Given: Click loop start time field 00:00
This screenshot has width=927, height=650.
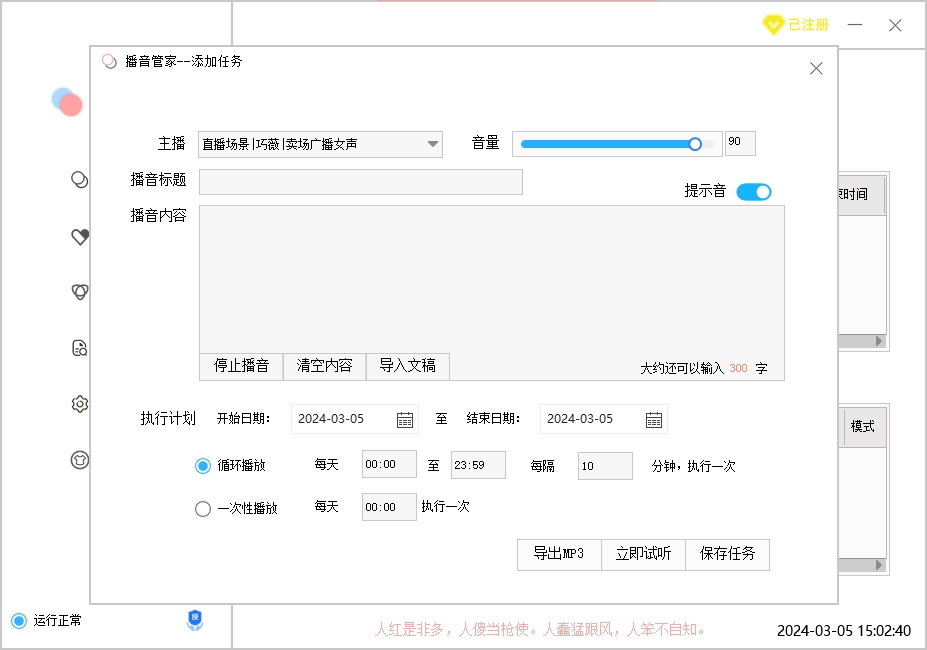Looking at the screenshot, I should pos(389,464).
